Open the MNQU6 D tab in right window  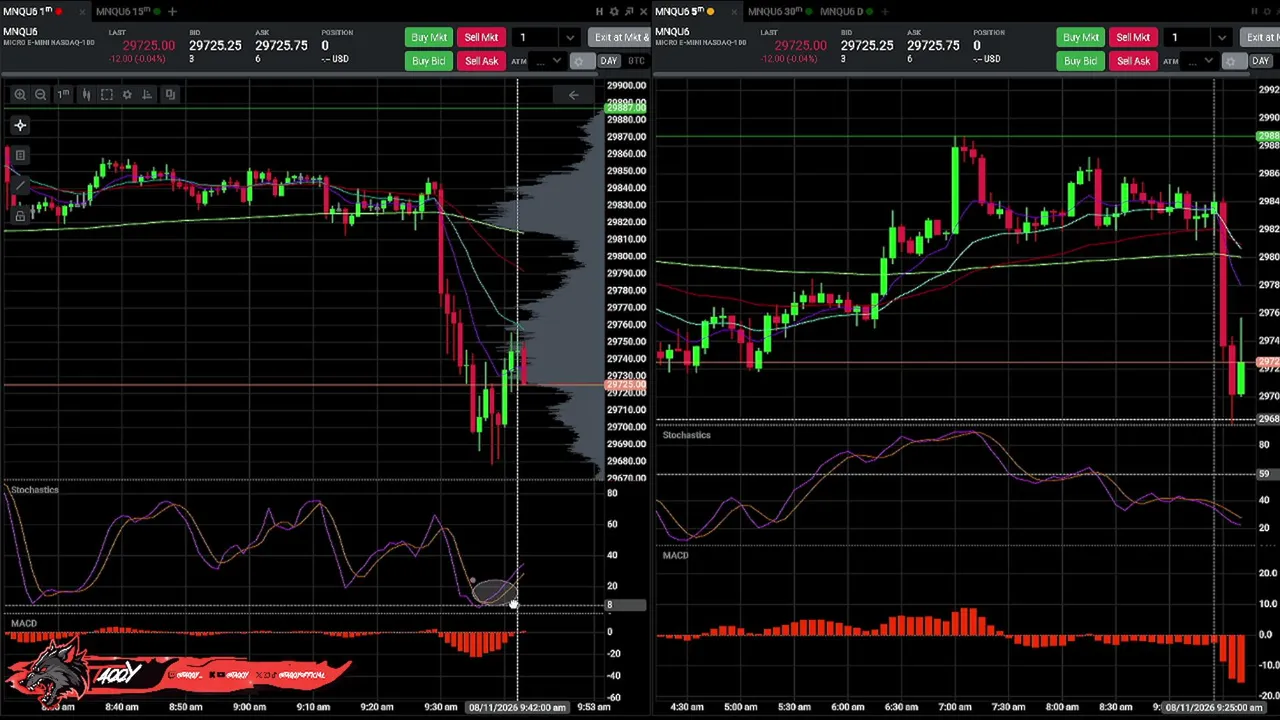click(841, 11)
